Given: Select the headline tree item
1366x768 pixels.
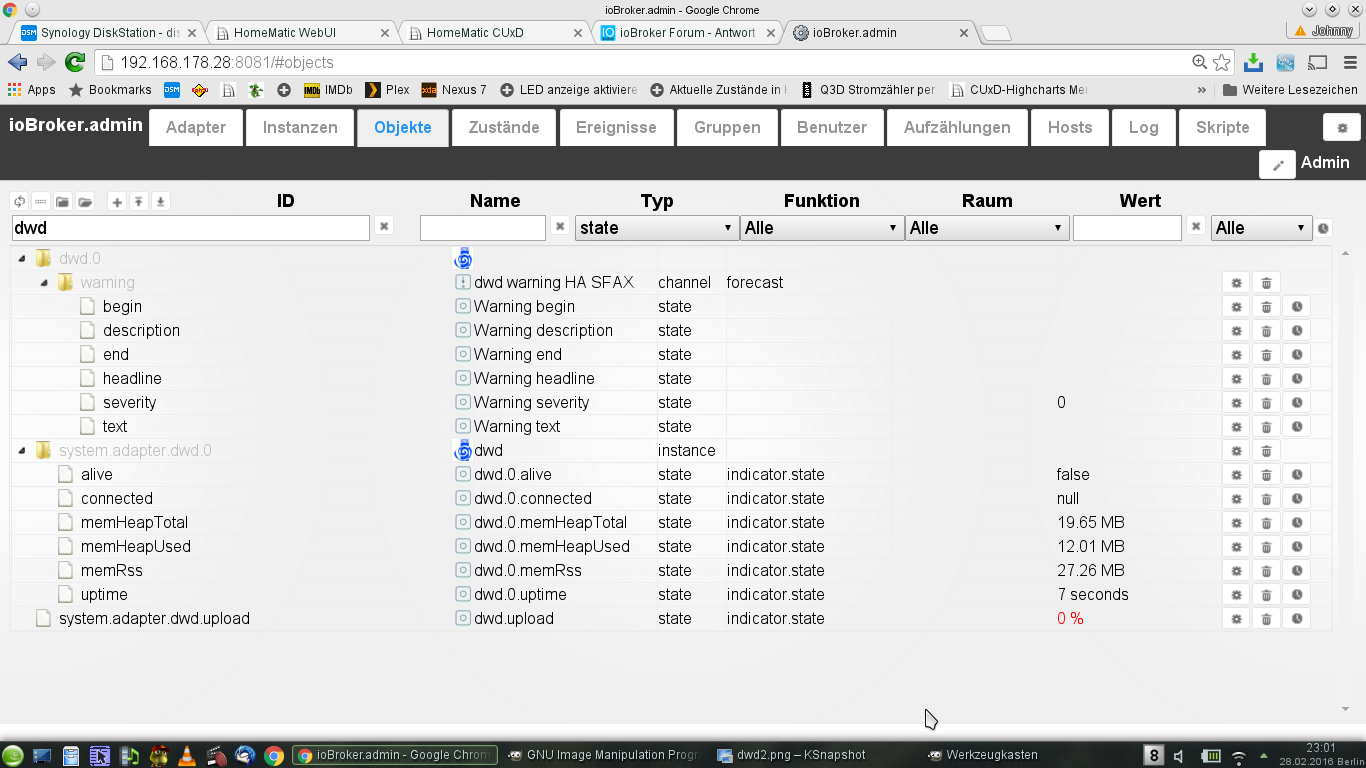Looking at the screenshot, I should [x=132, y=379].
